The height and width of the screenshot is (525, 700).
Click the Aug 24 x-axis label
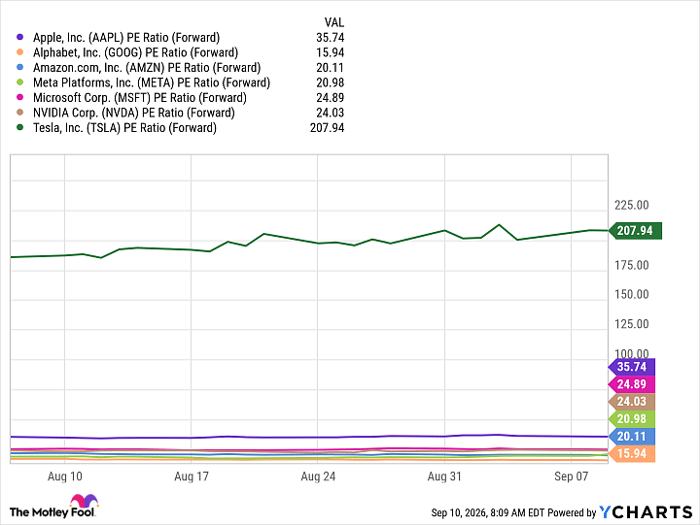click(x=318, y=476)
